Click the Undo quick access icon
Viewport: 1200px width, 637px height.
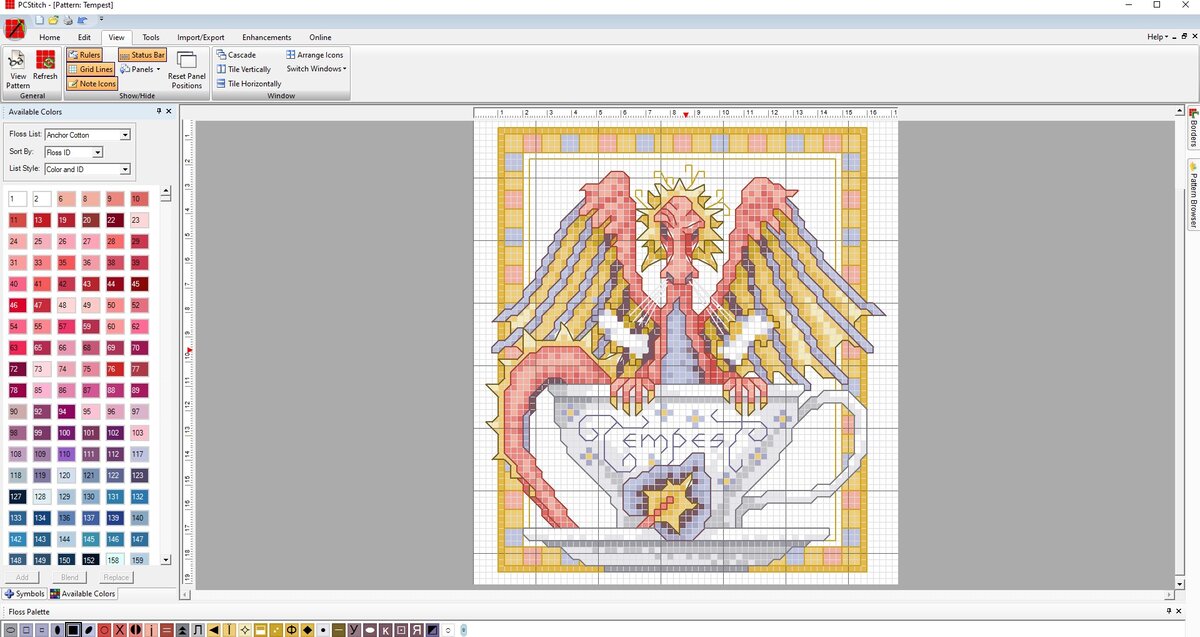coord(82,20)
